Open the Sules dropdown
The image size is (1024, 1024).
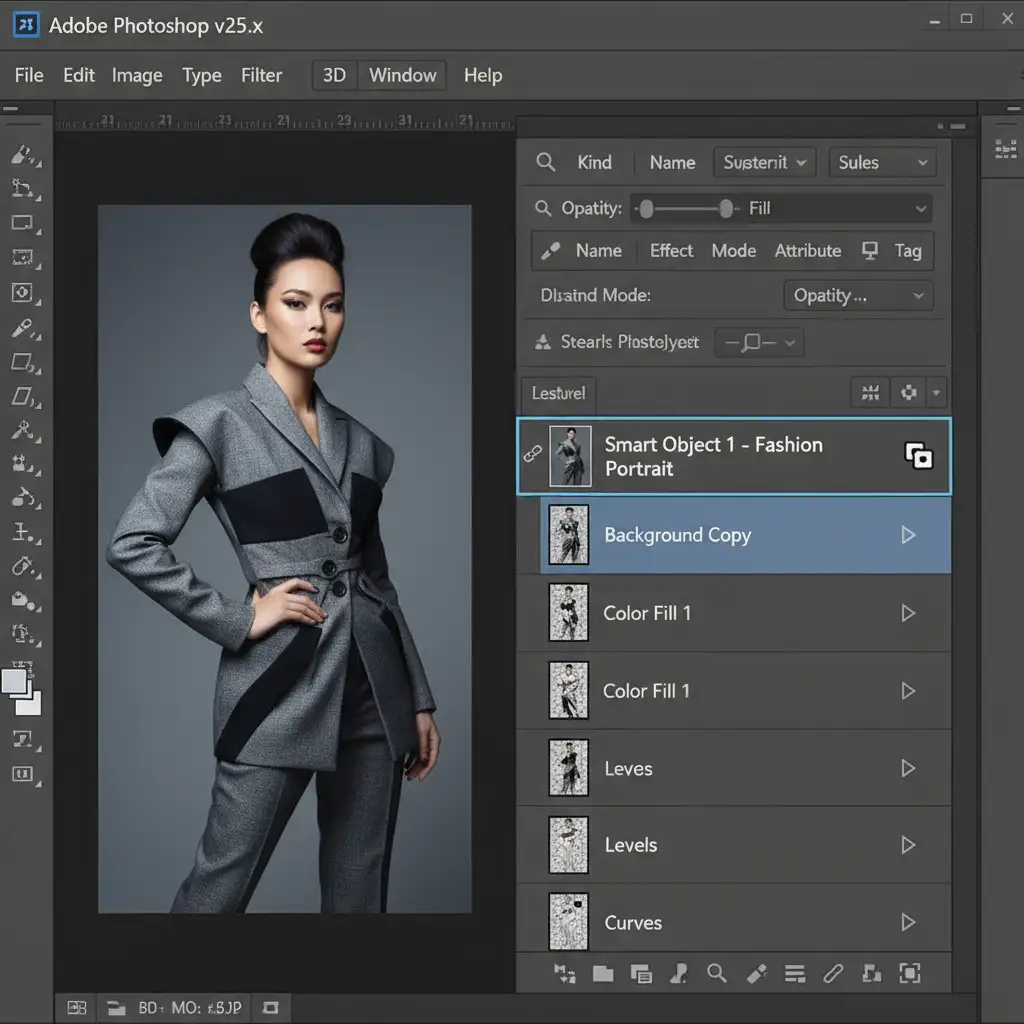click(882, 163)
